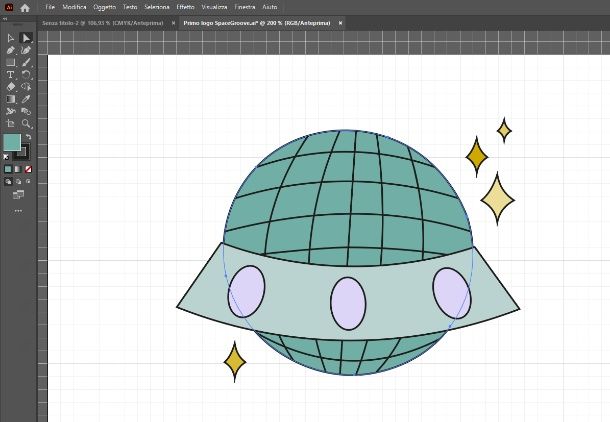Select the Rectangle tool
This screenshot has width=610, height=422.
11,62
